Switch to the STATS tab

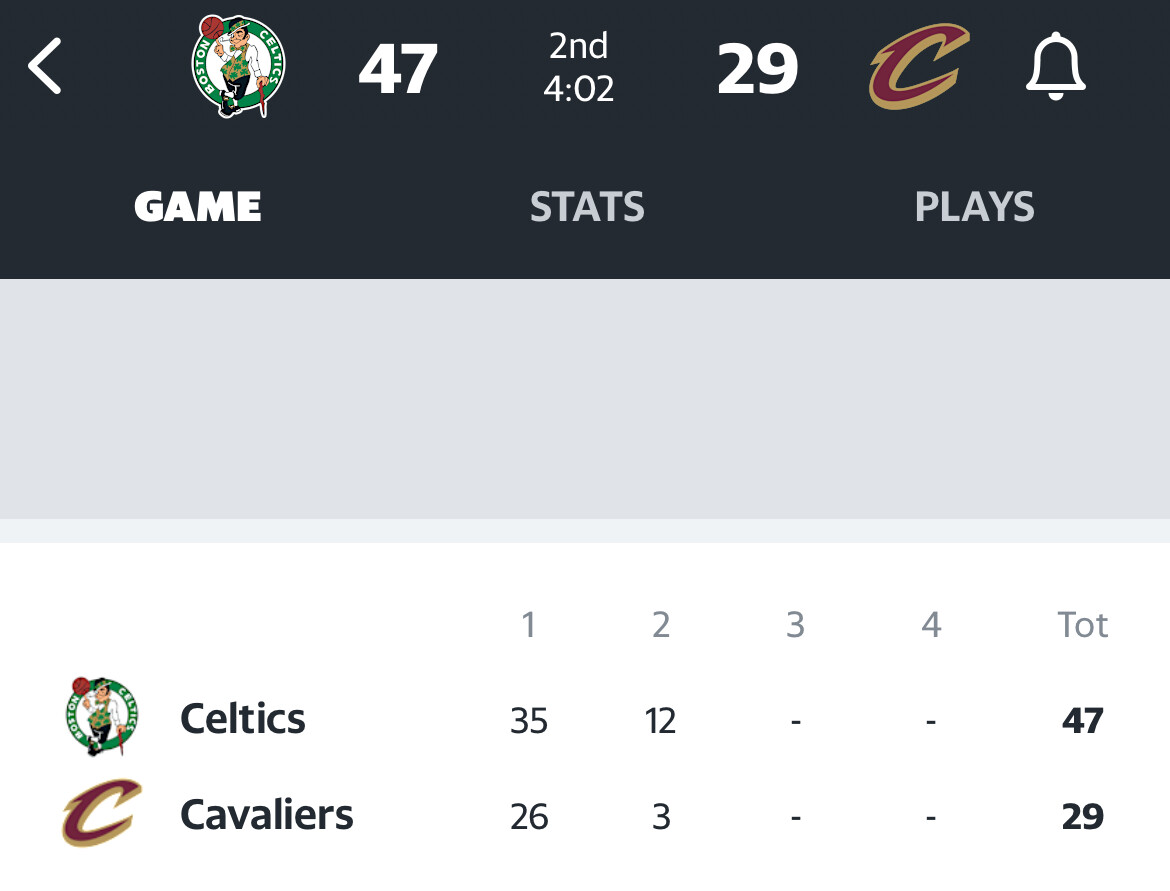coord(587,207)
